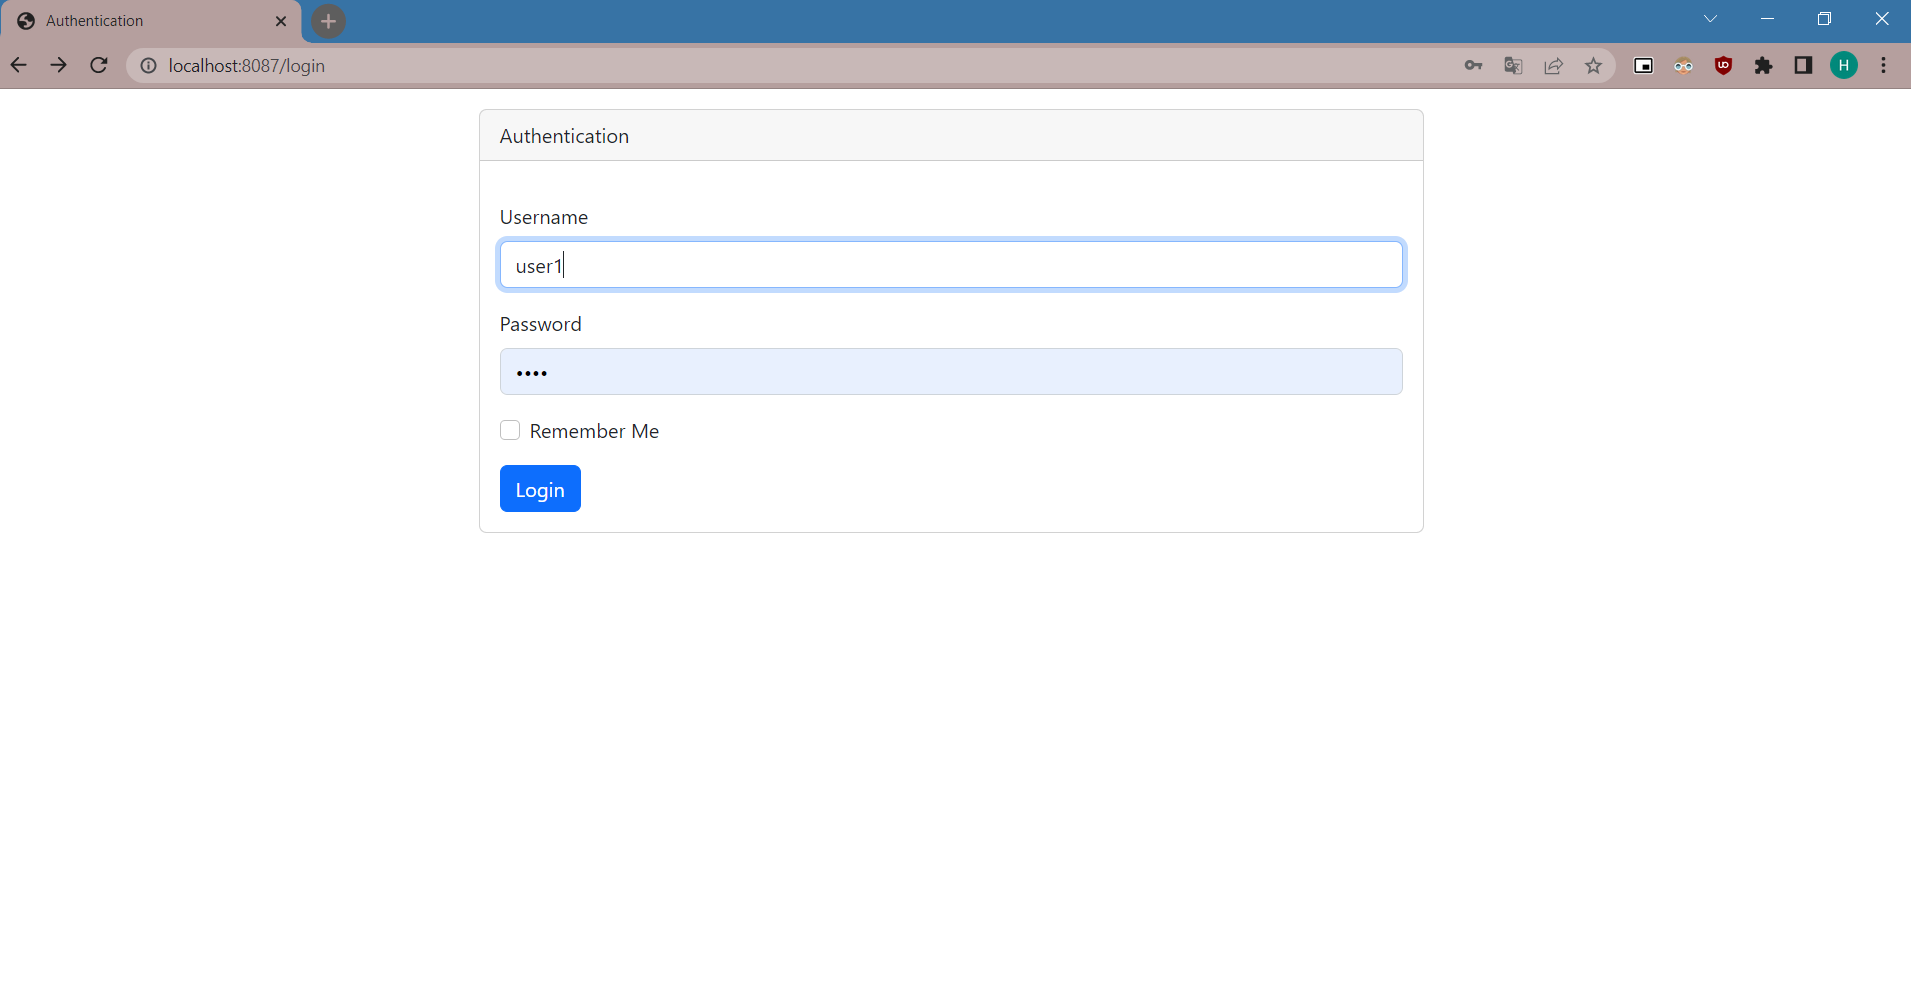Click the share icon in the toolbar

point(1553,65)
